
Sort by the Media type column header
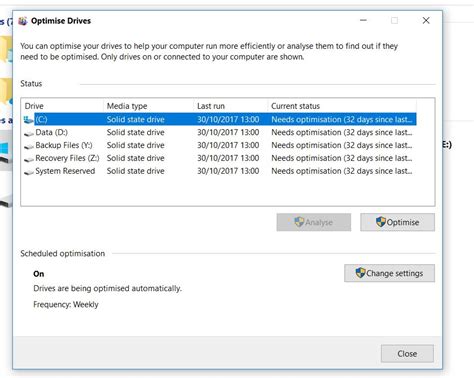click(x=149, y=106)
